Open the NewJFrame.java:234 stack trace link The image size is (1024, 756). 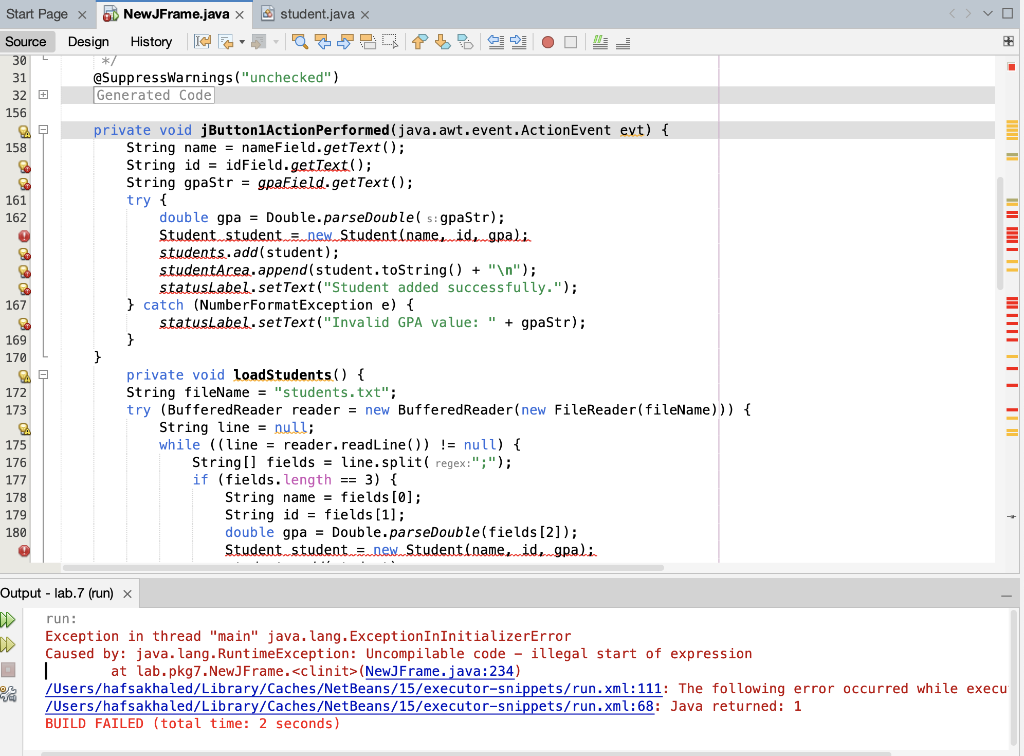[x=441, y=671]
